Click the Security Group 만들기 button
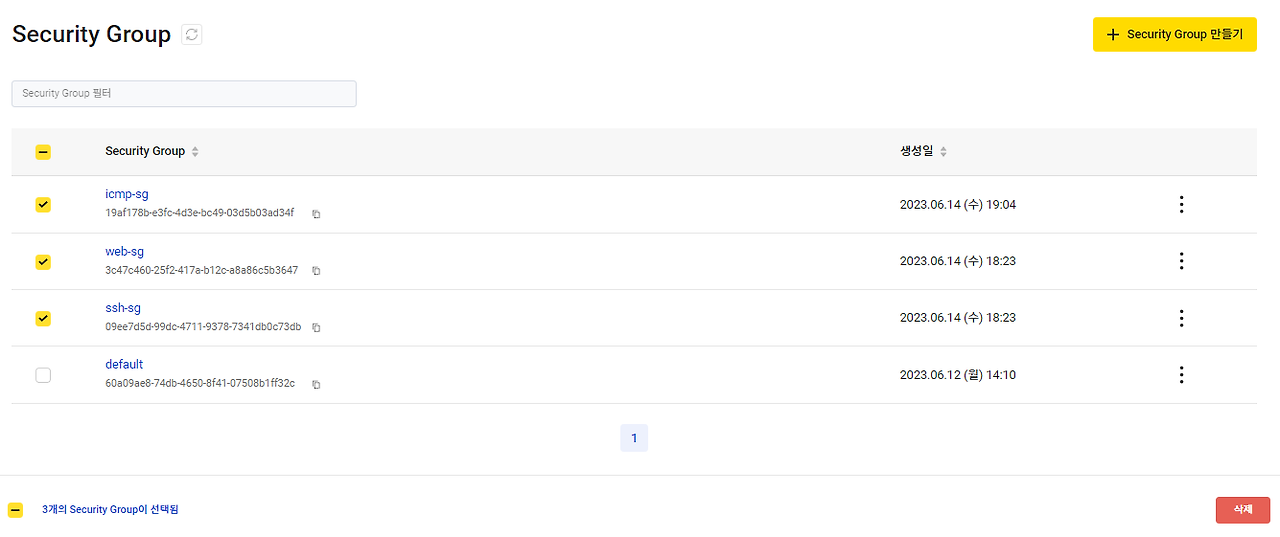 pyautogui.click(x=1175, y=34)
